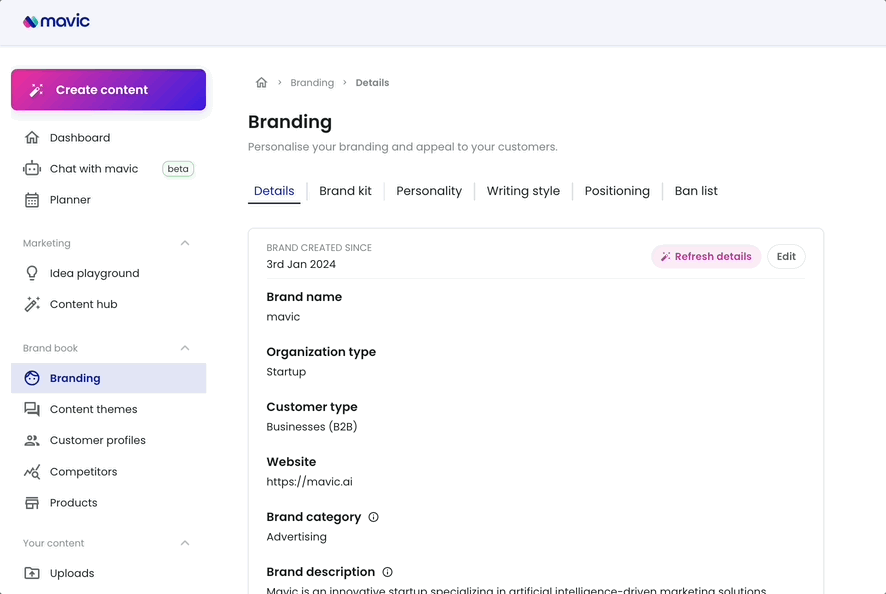
Task: Click the sparkle icon on Refresh details
Action: (x=666, y=257)
